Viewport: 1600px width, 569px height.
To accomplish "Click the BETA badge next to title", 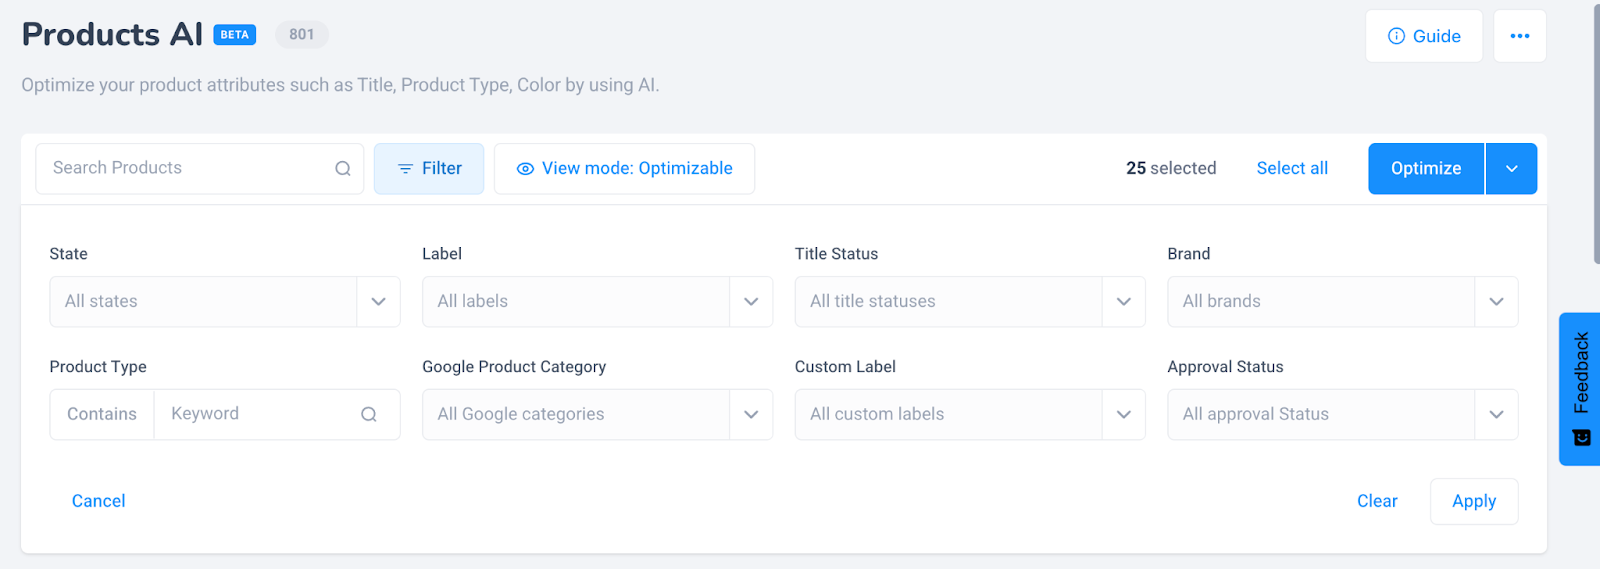I will click(235, 35).
